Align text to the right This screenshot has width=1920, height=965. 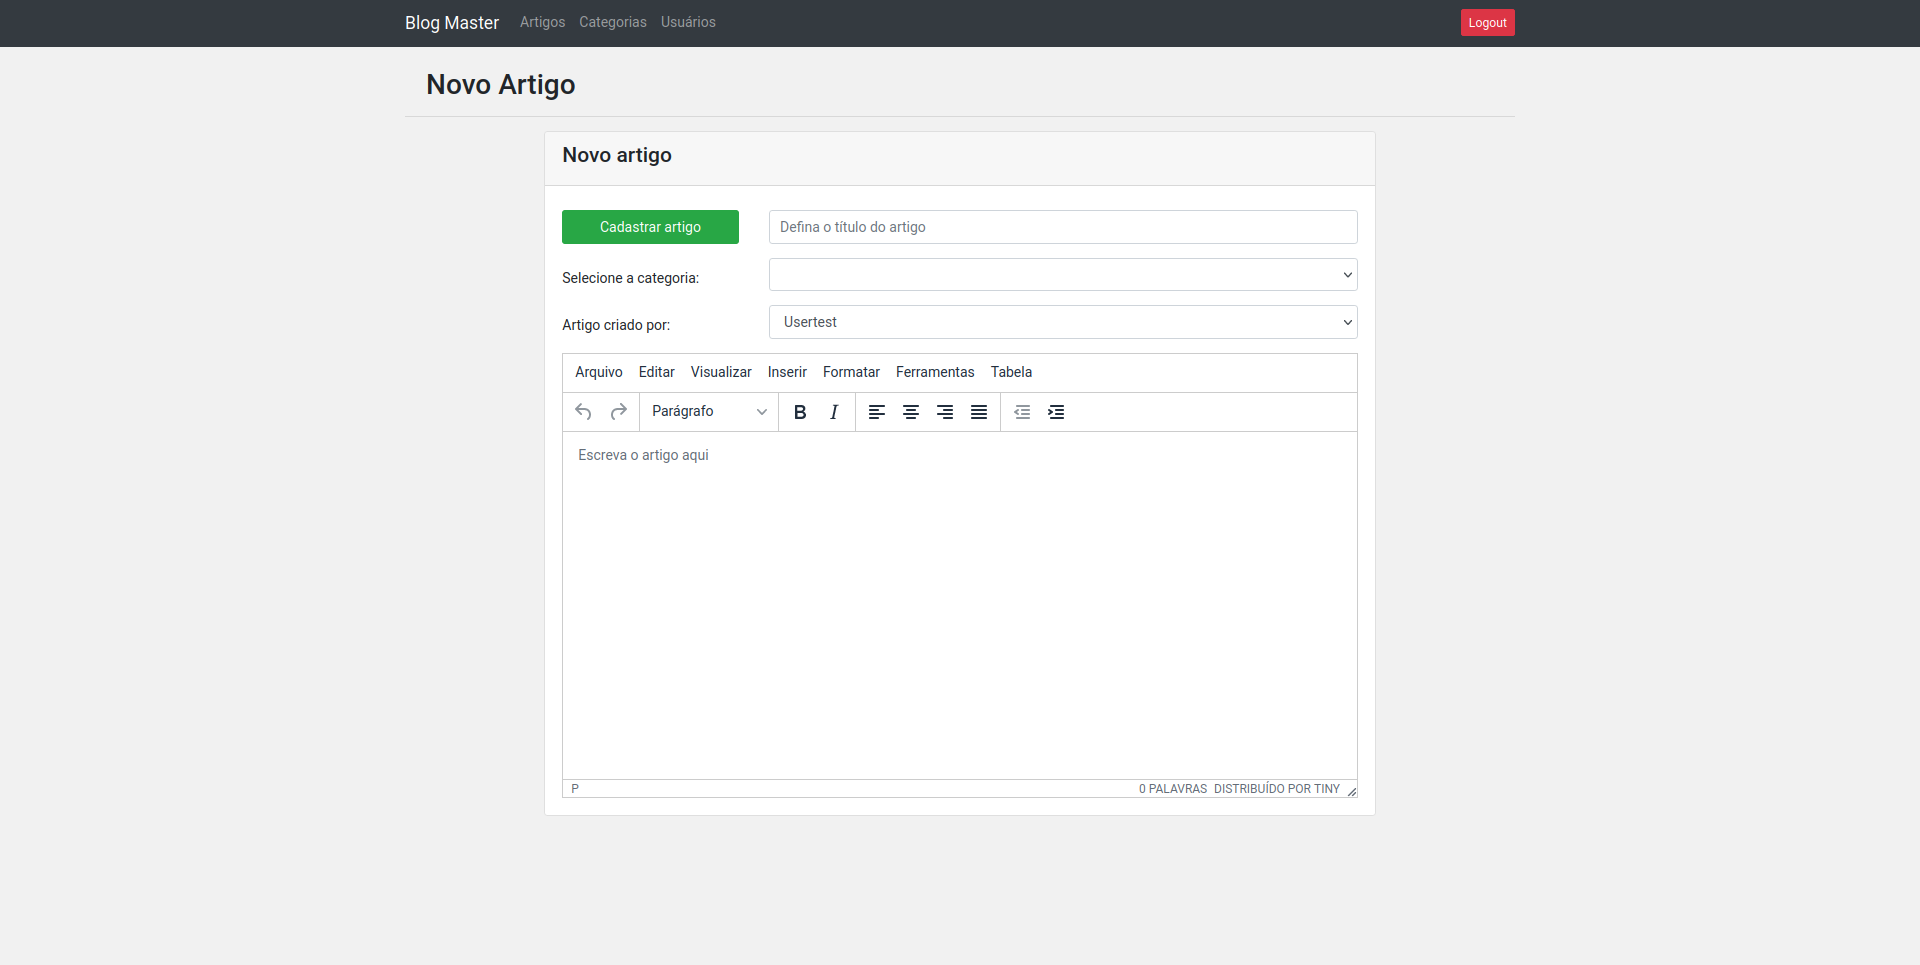[945, 411]
